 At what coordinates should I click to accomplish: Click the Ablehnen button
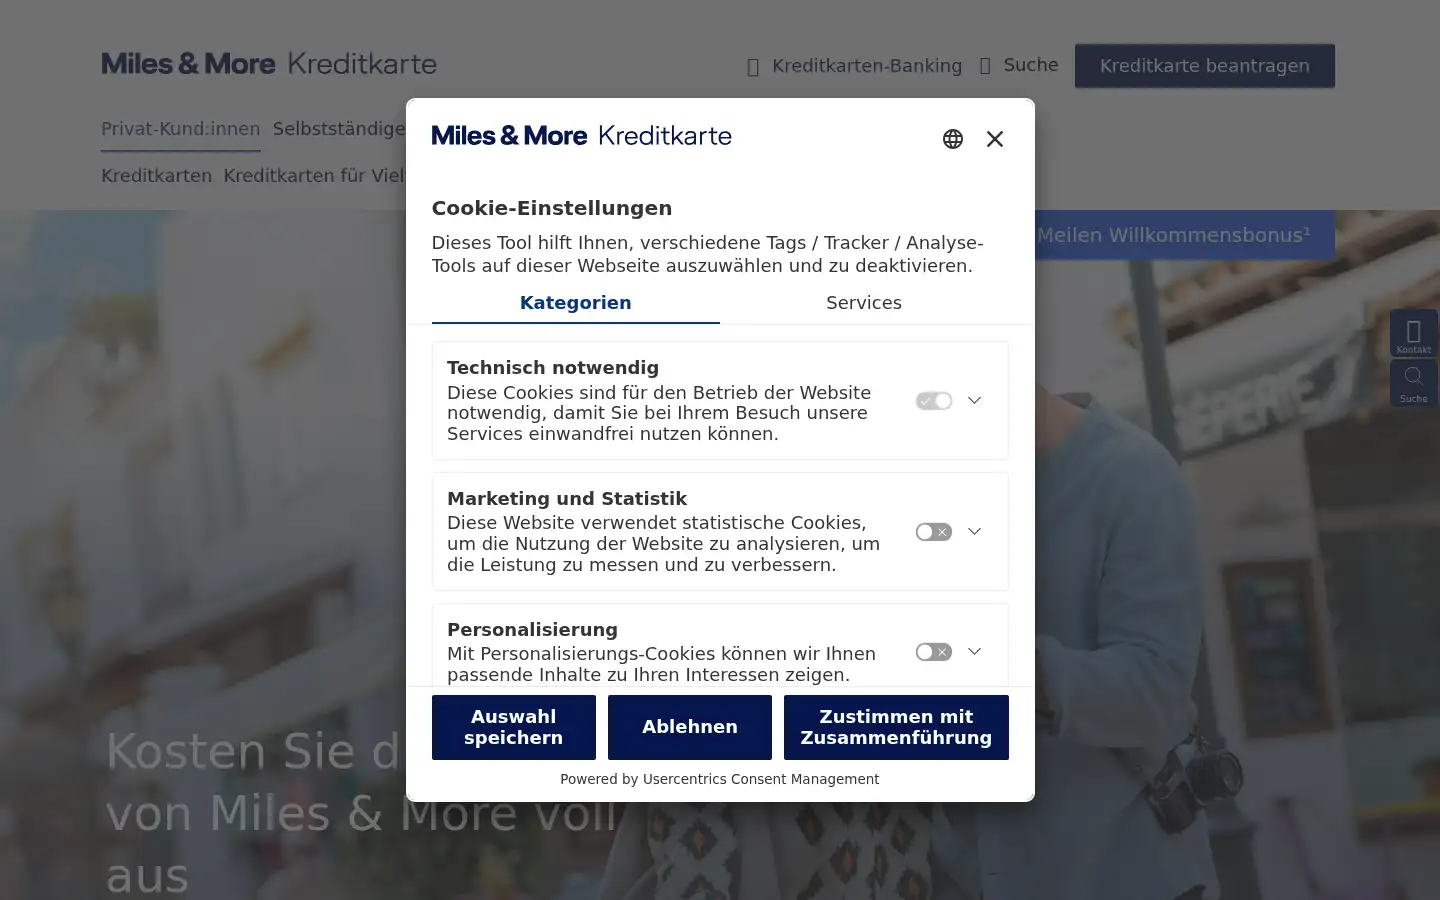(690, 727)
